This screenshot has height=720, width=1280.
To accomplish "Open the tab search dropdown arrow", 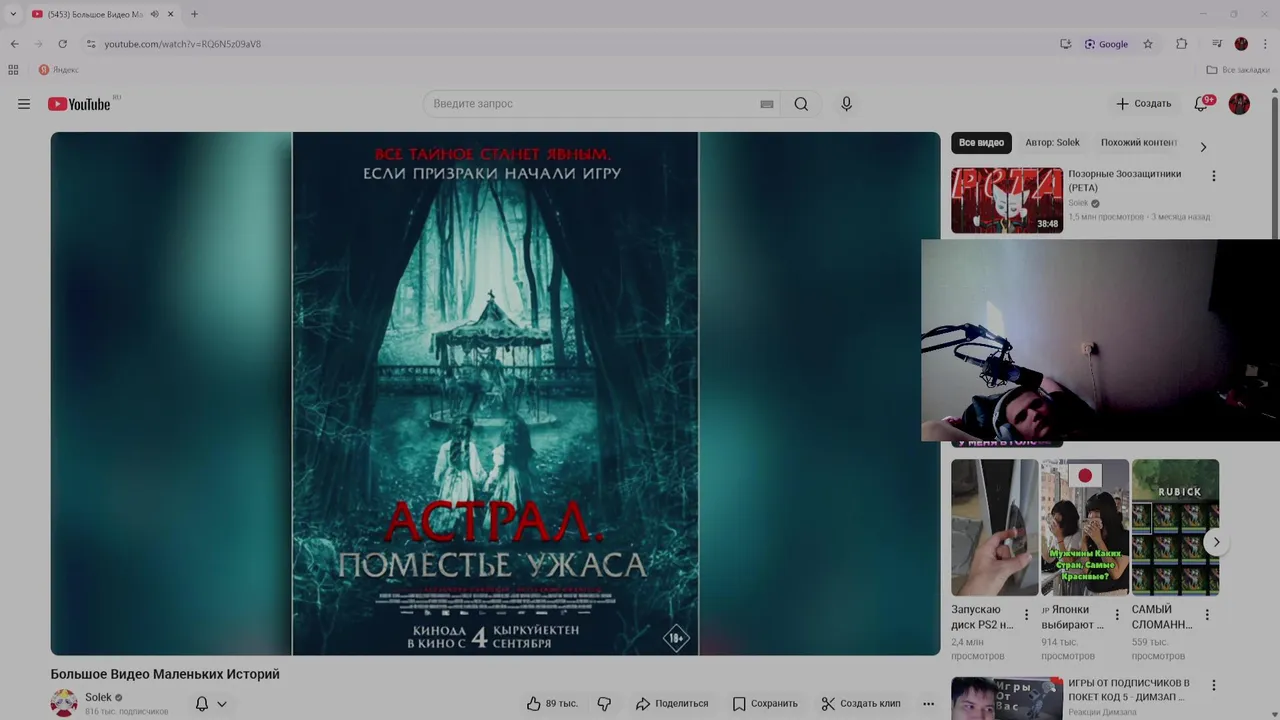I will point(13,14).
